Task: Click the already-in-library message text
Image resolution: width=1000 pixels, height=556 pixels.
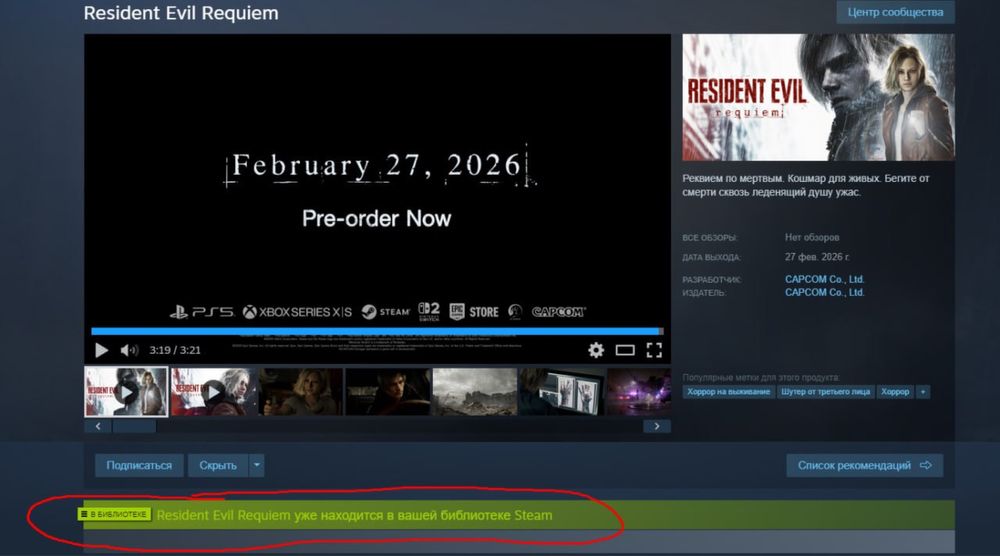Action: (x=355, y=515)
